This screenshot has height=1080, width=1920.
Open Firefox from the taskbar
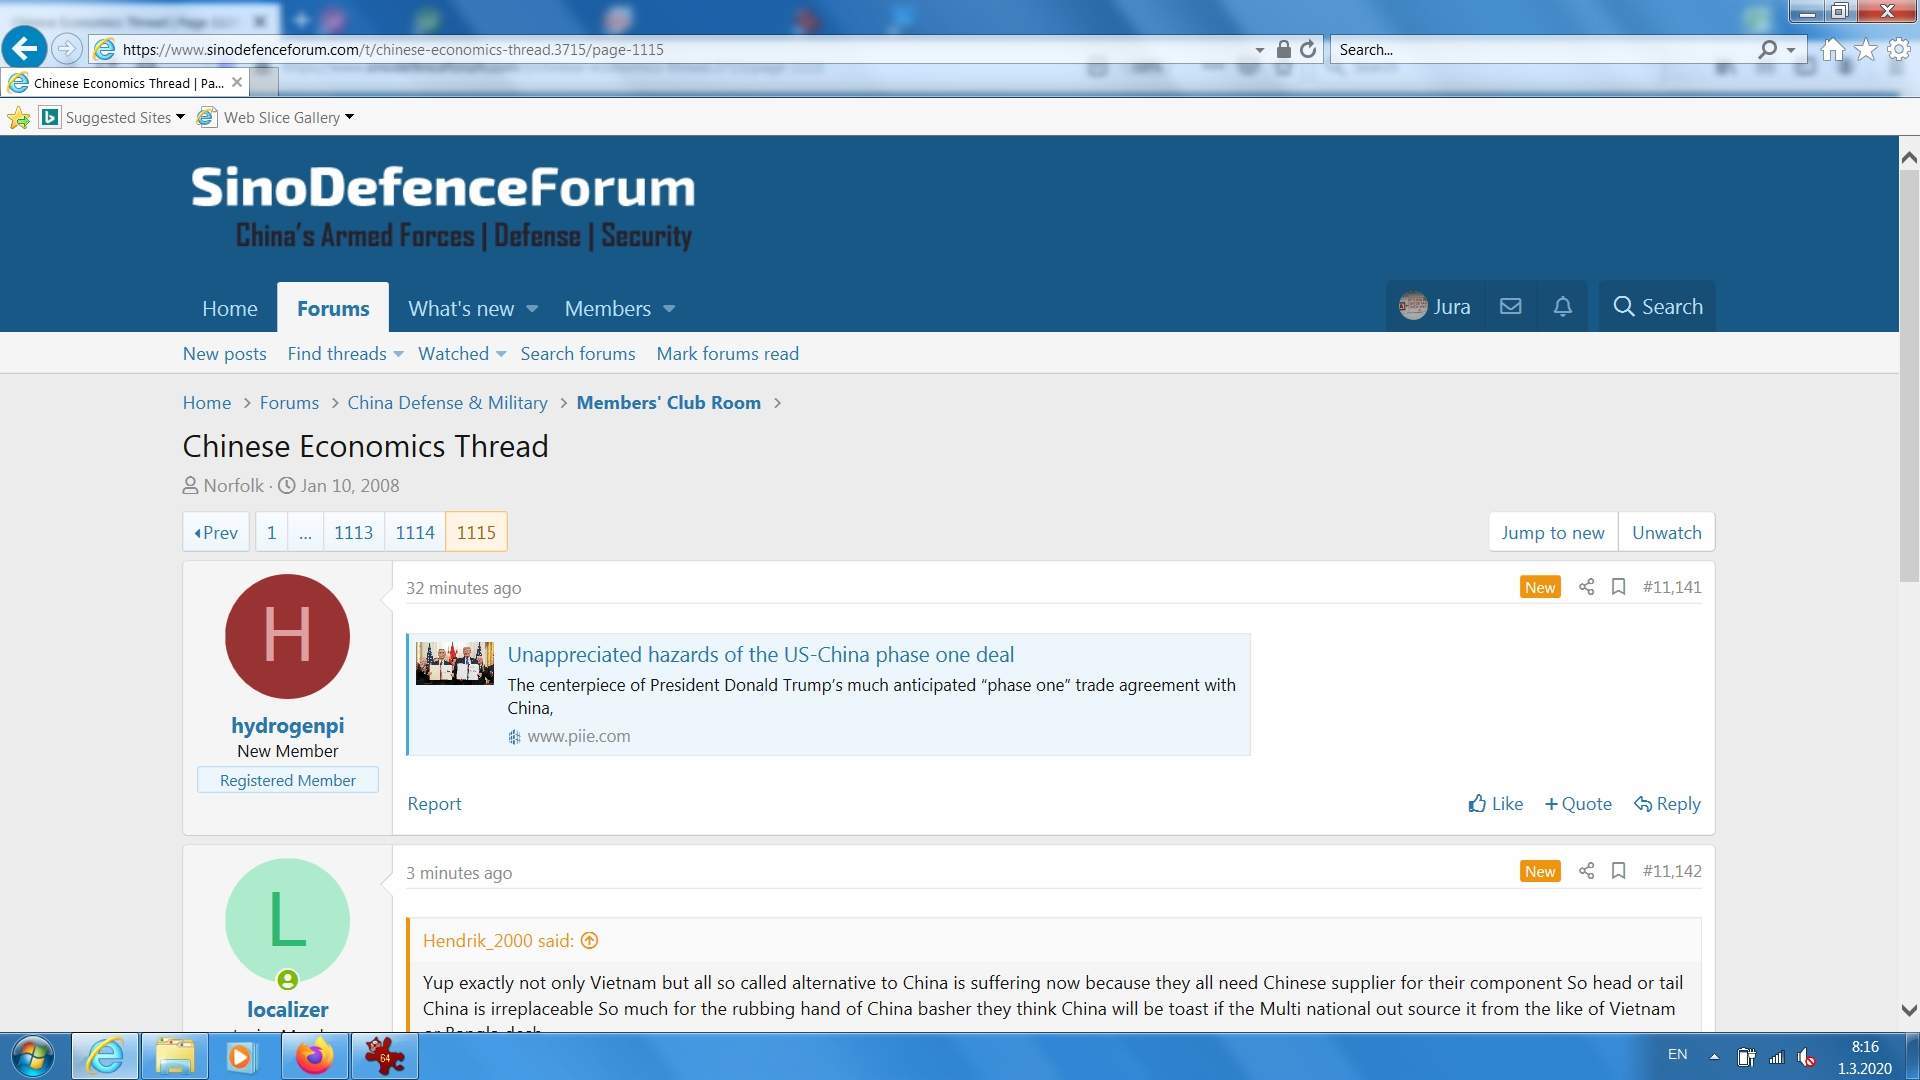coord(313,1056)
